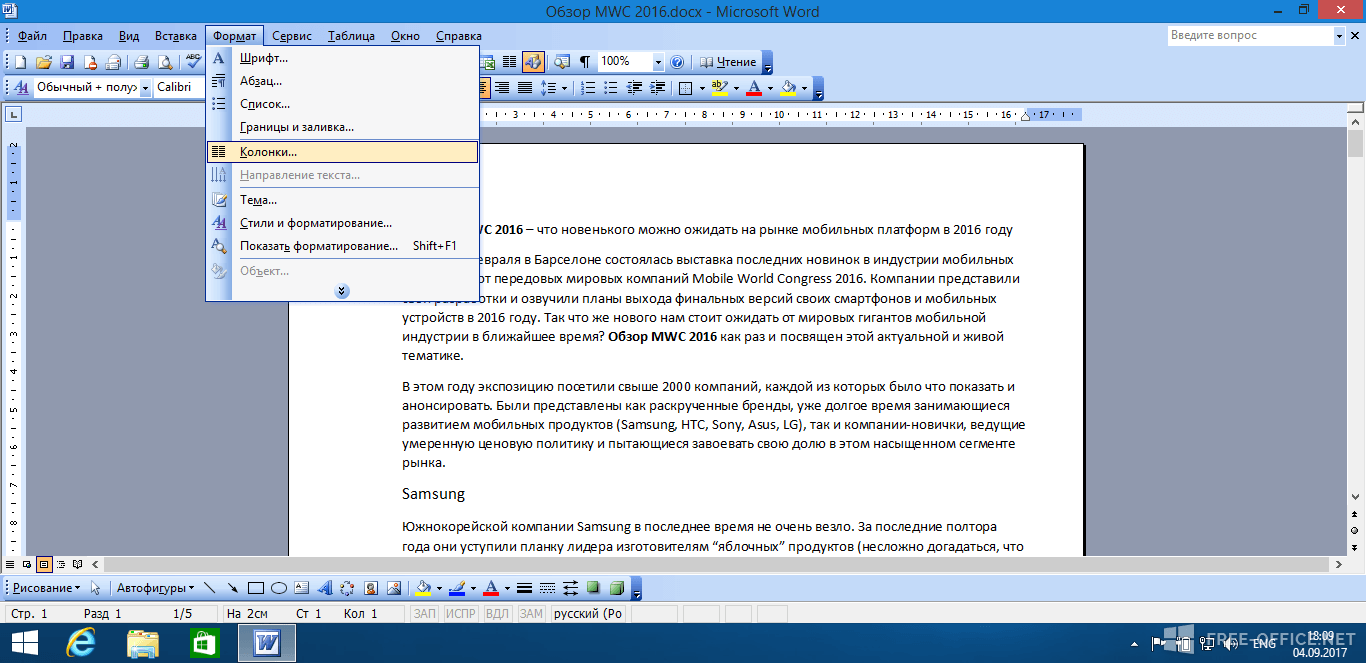The width and height of the screenshot is (1366, 663).
Task: Choose Шрифт... in the Формат menu
Action: coord(342,57)
